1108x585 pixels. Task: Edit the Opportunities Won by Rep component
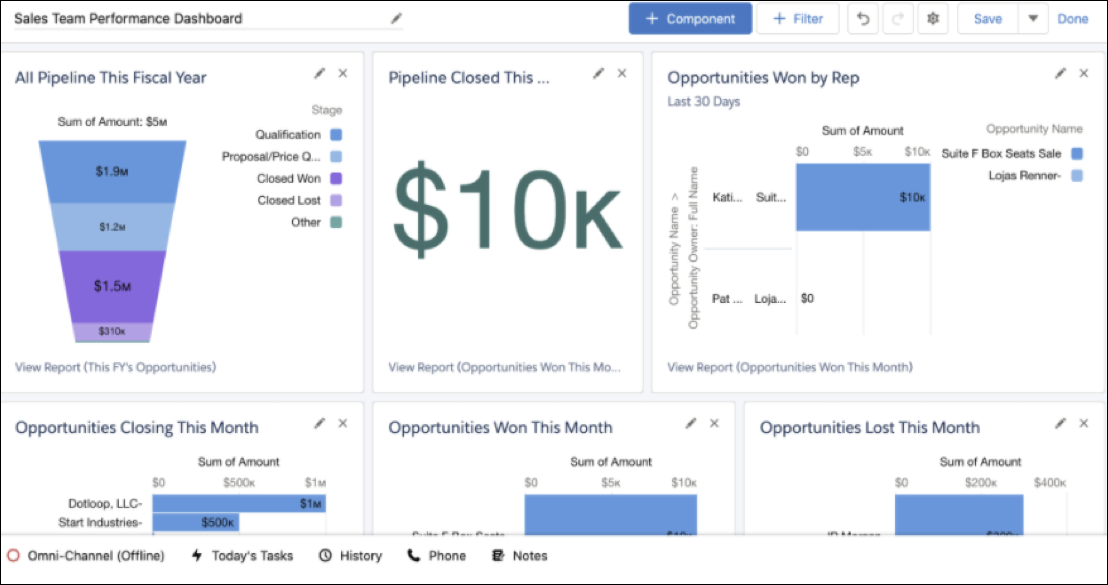click(1060, 73)
